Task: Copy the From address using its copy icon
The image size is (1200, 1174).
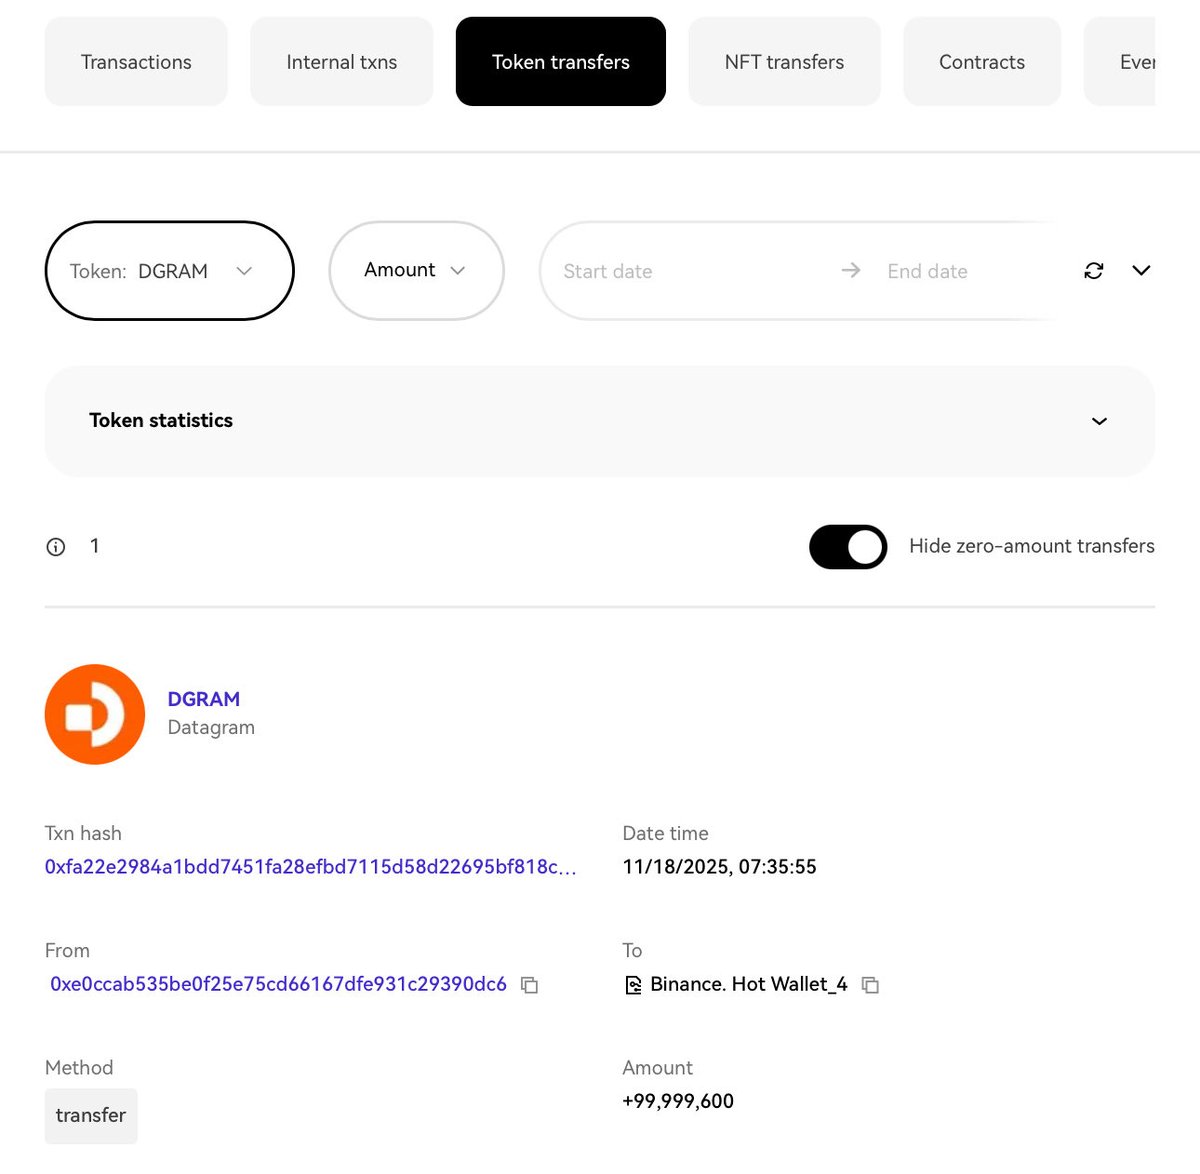Action: pyautogui.click(x=529, y=985)
